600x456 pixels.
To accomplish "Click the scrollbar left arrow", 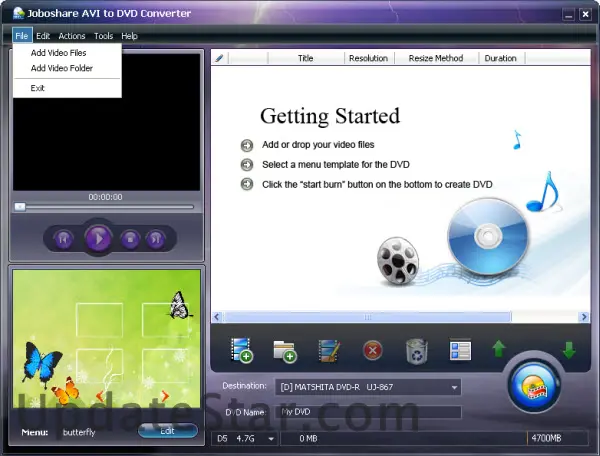I will 217,317.
